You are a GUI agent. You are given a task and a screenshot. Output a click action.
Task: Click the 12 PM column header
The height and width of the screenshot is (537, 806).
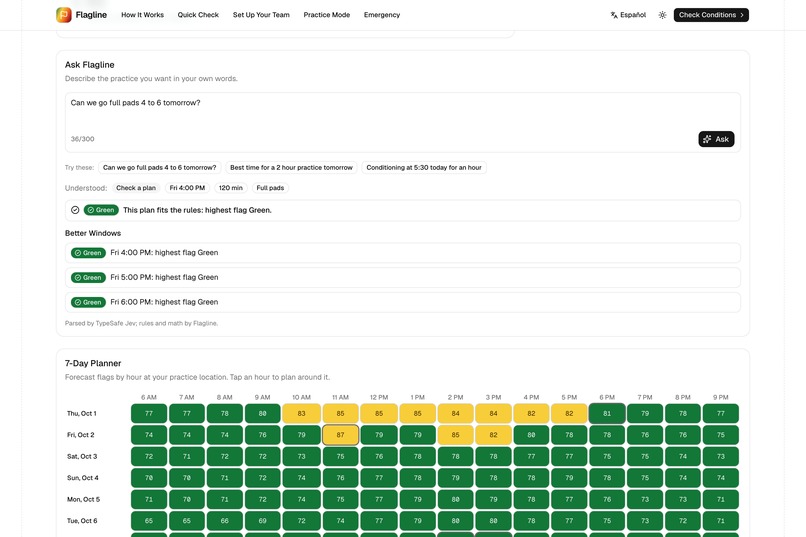coord(379,397)
